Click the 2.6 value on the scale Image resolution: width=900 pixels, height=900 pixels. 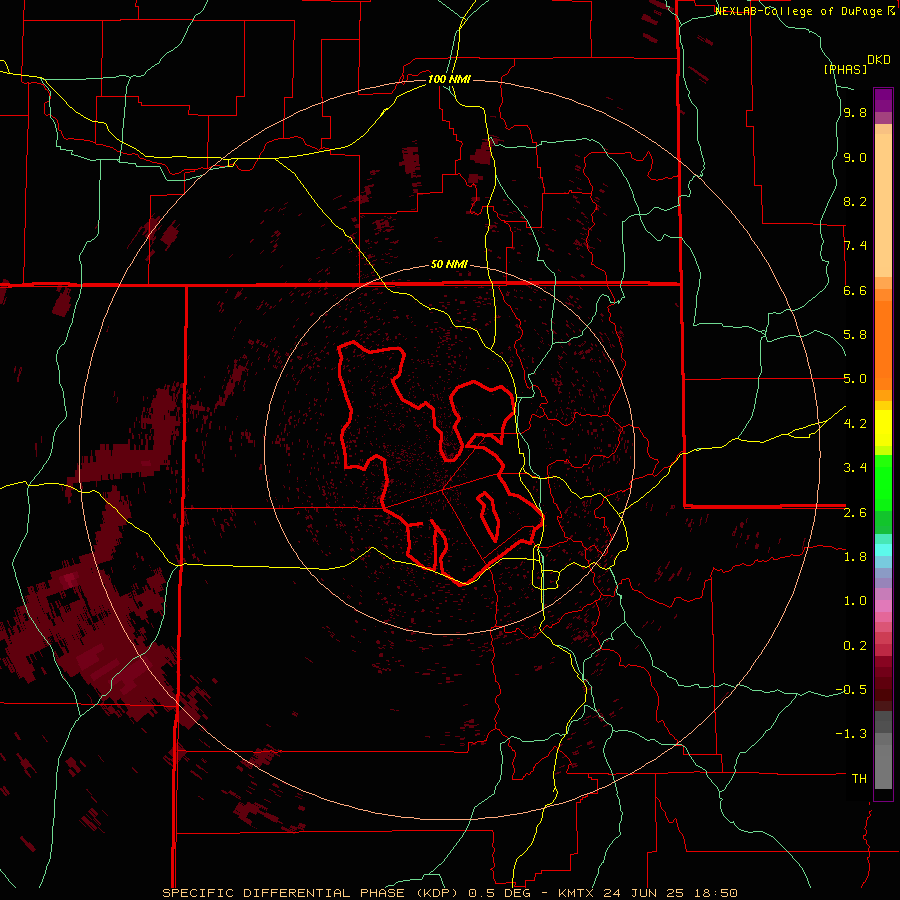(855, 513)
